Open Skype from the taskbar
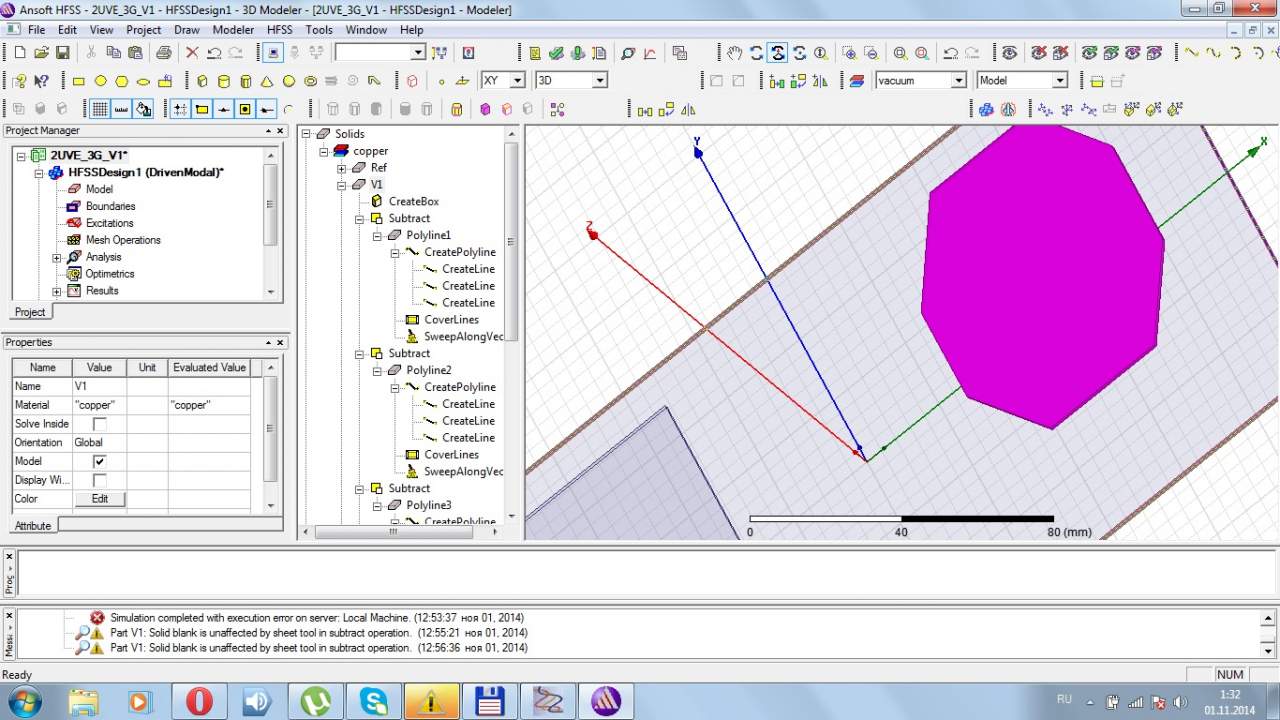The height and width of the screenshot is (720, 1280). [x=374, y=701]
